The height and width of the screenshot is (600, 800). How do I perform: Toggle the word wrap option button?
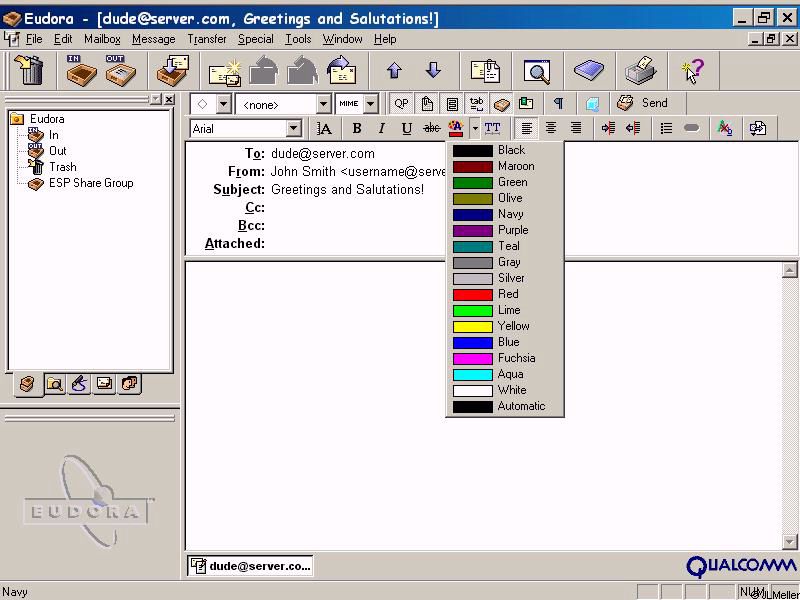(x=452, y=104)
